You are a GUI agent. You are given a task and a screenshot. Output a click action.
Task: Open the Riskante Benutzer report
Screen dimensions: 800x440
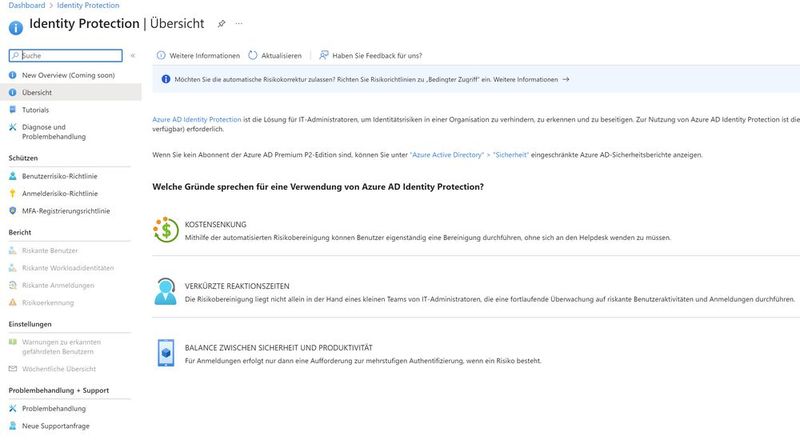click(x=50, y=251)
